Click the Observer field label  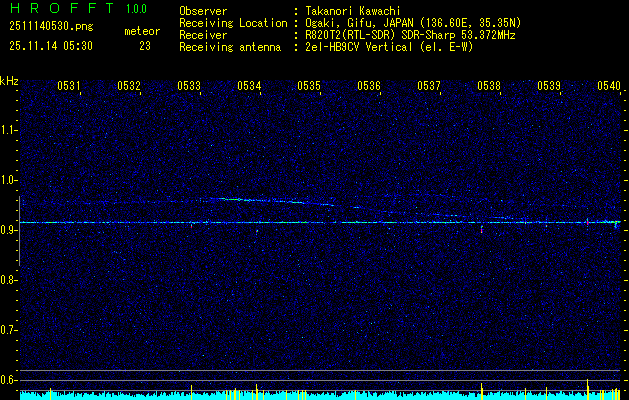(x=203, y=11)
